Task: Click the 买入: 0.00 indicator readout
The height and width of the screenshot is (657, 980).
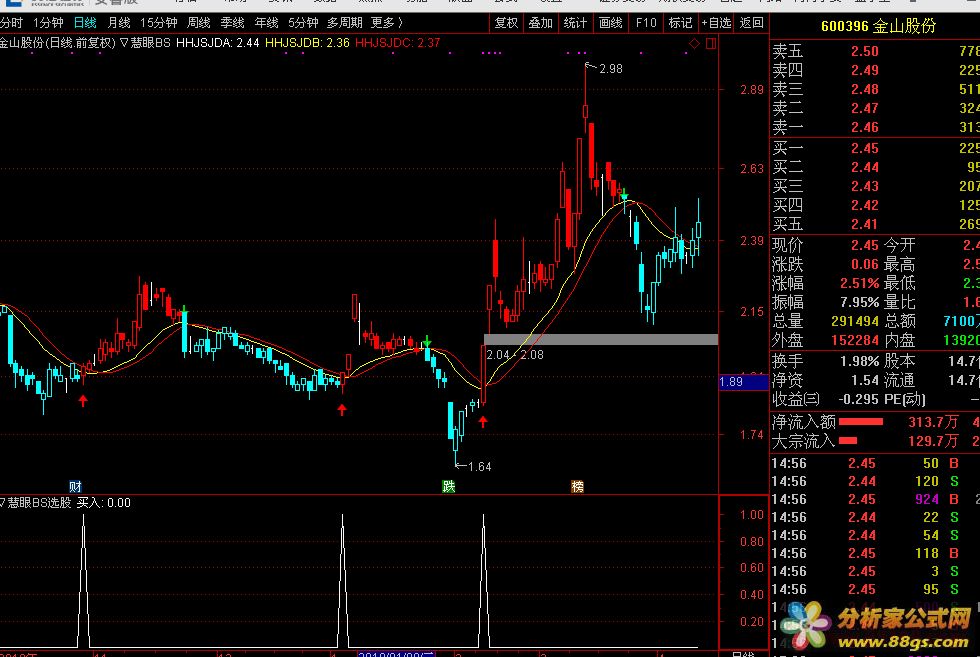Action: click(x=104, y=503)
